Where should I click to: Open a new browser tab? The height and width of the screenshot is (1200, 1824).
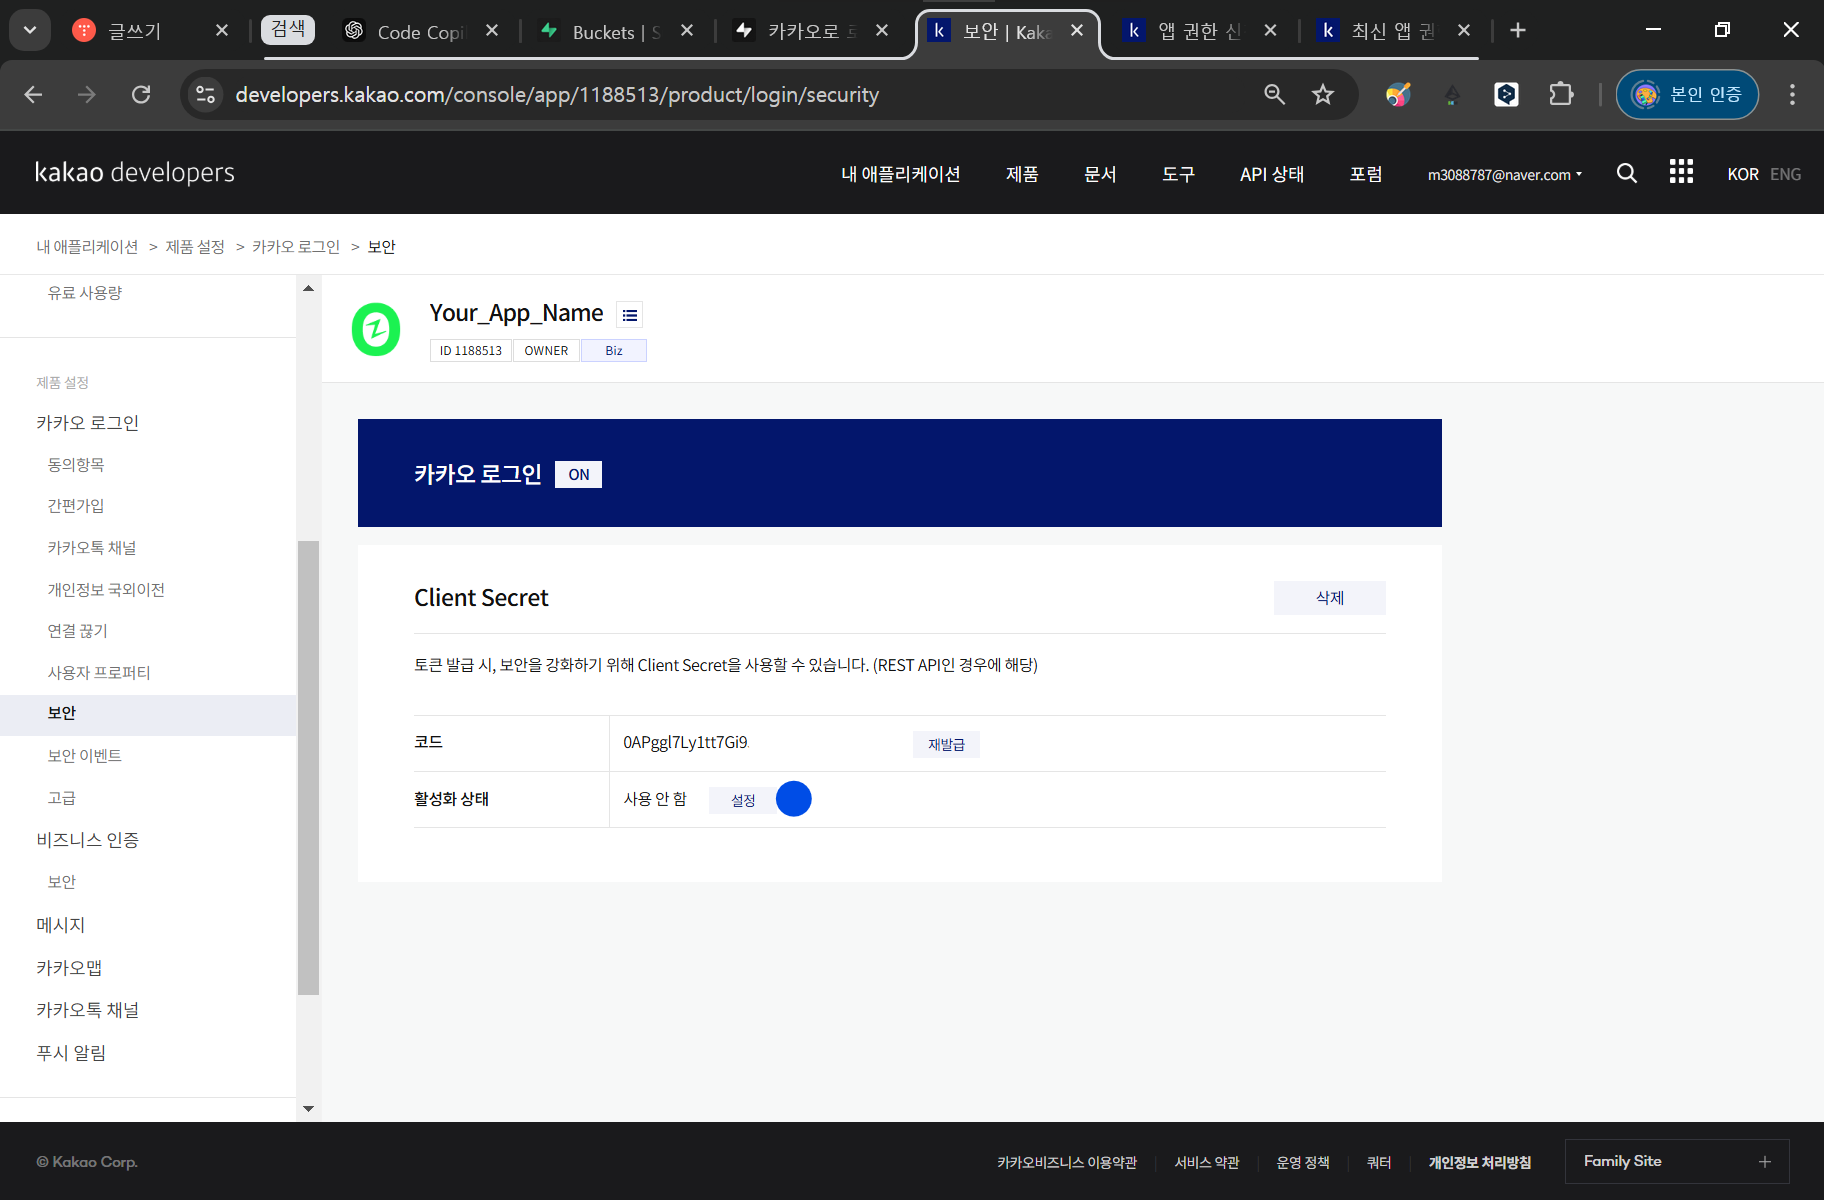pyautogui.click(x=1518, y=30)
